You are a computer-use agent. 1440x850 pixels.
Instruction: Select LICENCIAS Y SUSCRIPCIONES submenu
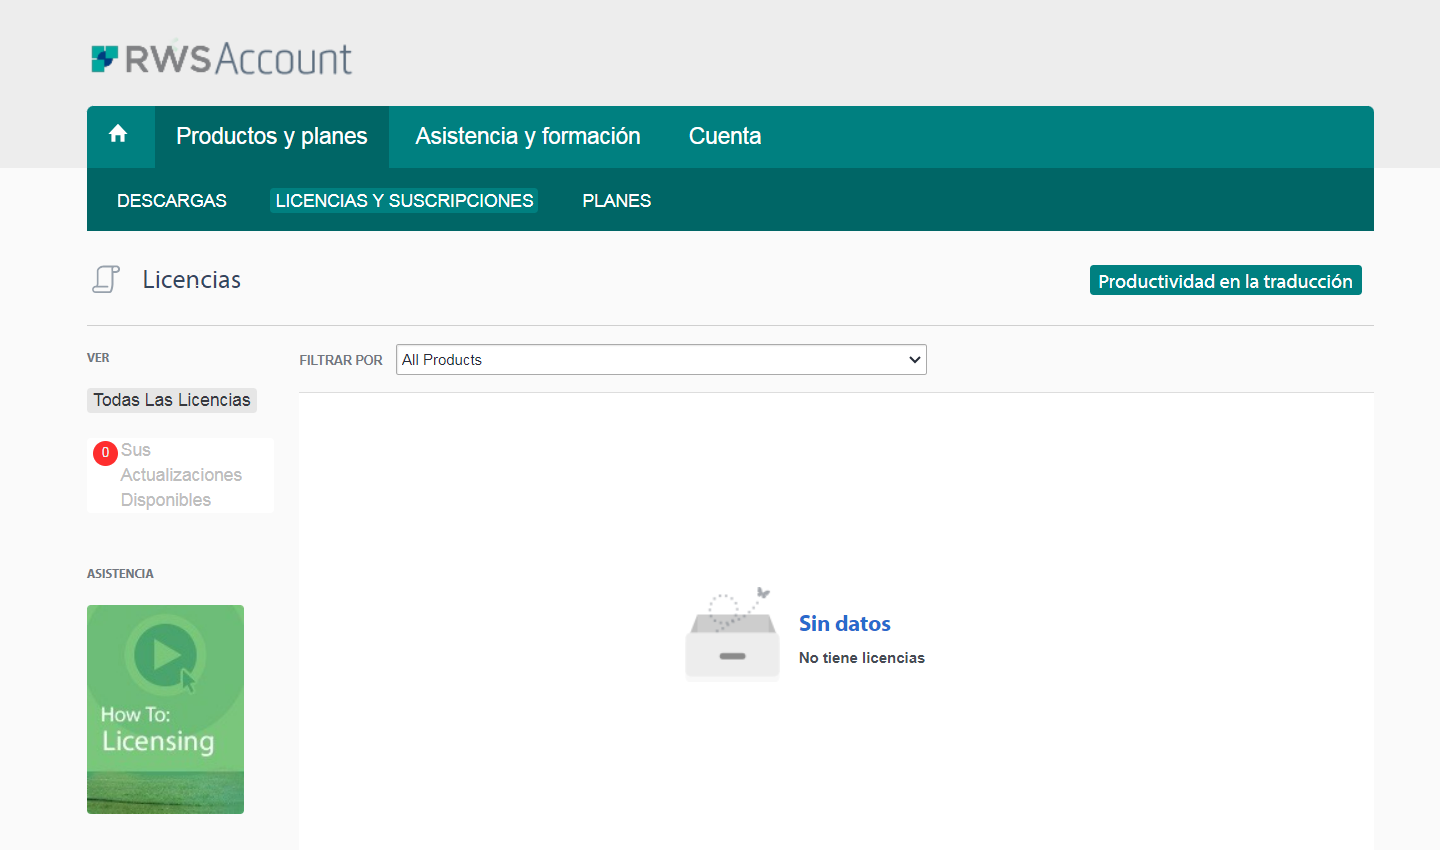(x=404, y=201)
